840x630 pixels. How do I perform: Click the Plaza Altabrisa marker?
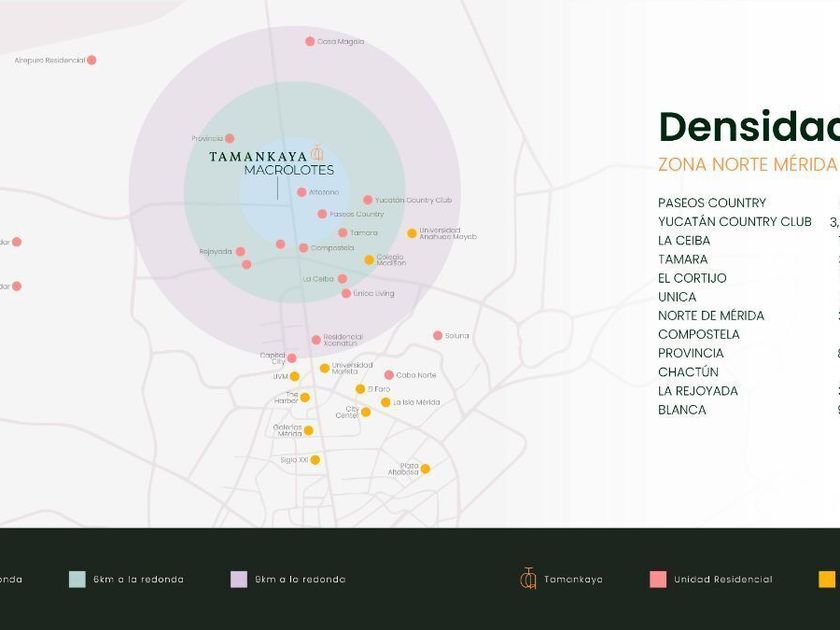point(425,469)
